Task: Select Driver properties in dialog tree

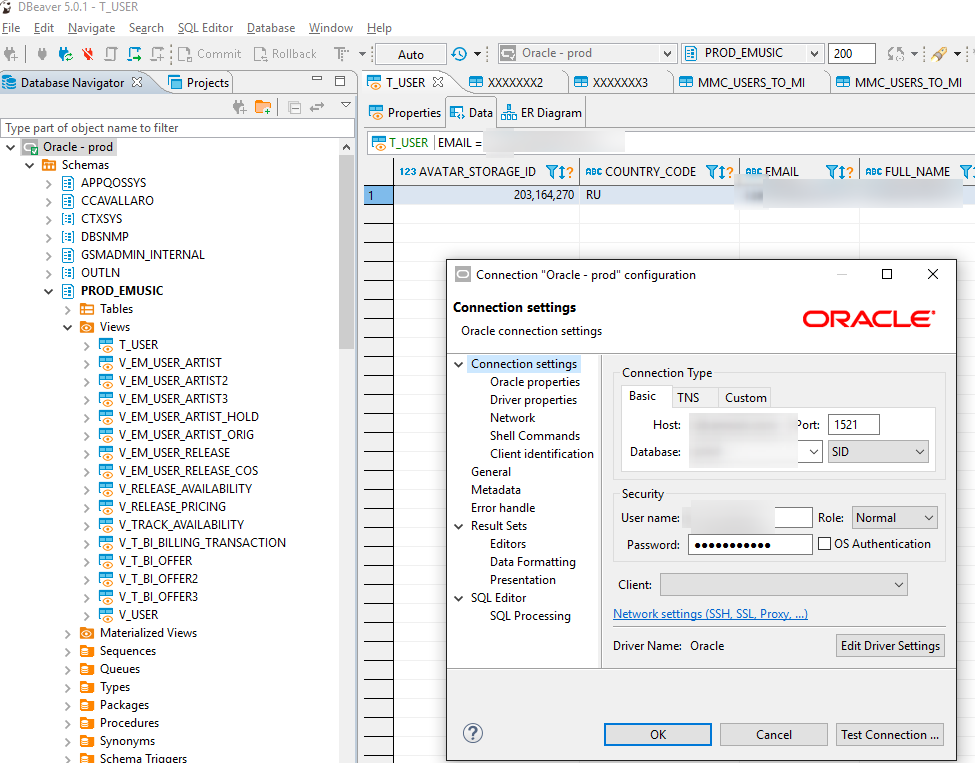Action: 533,400
